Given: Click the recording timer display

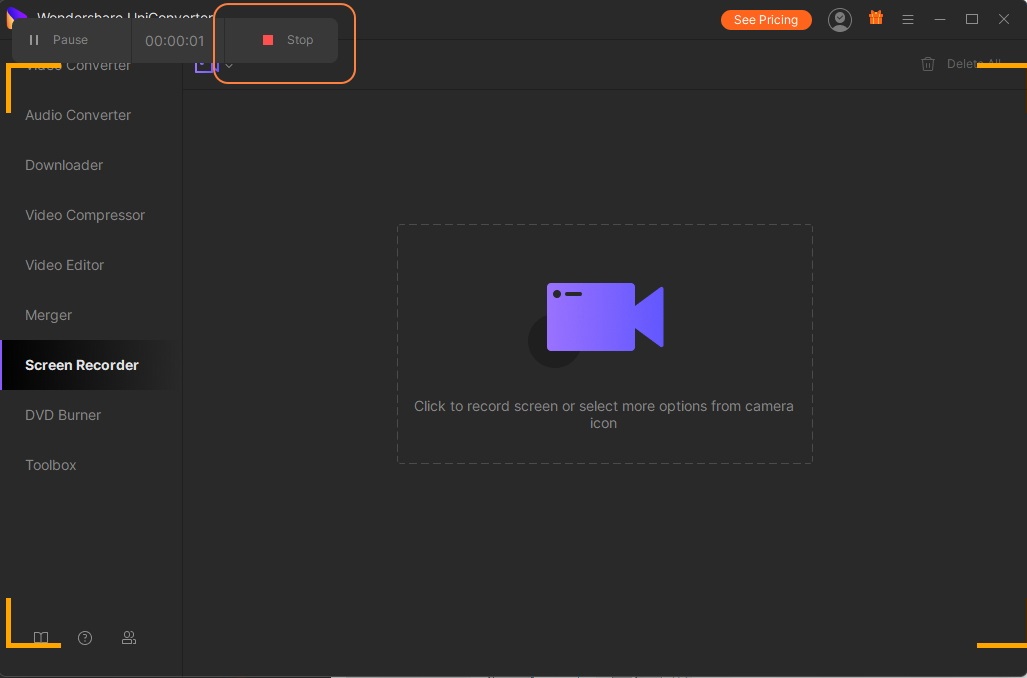Looking at the screenshot, I should (x=175, y=41).
